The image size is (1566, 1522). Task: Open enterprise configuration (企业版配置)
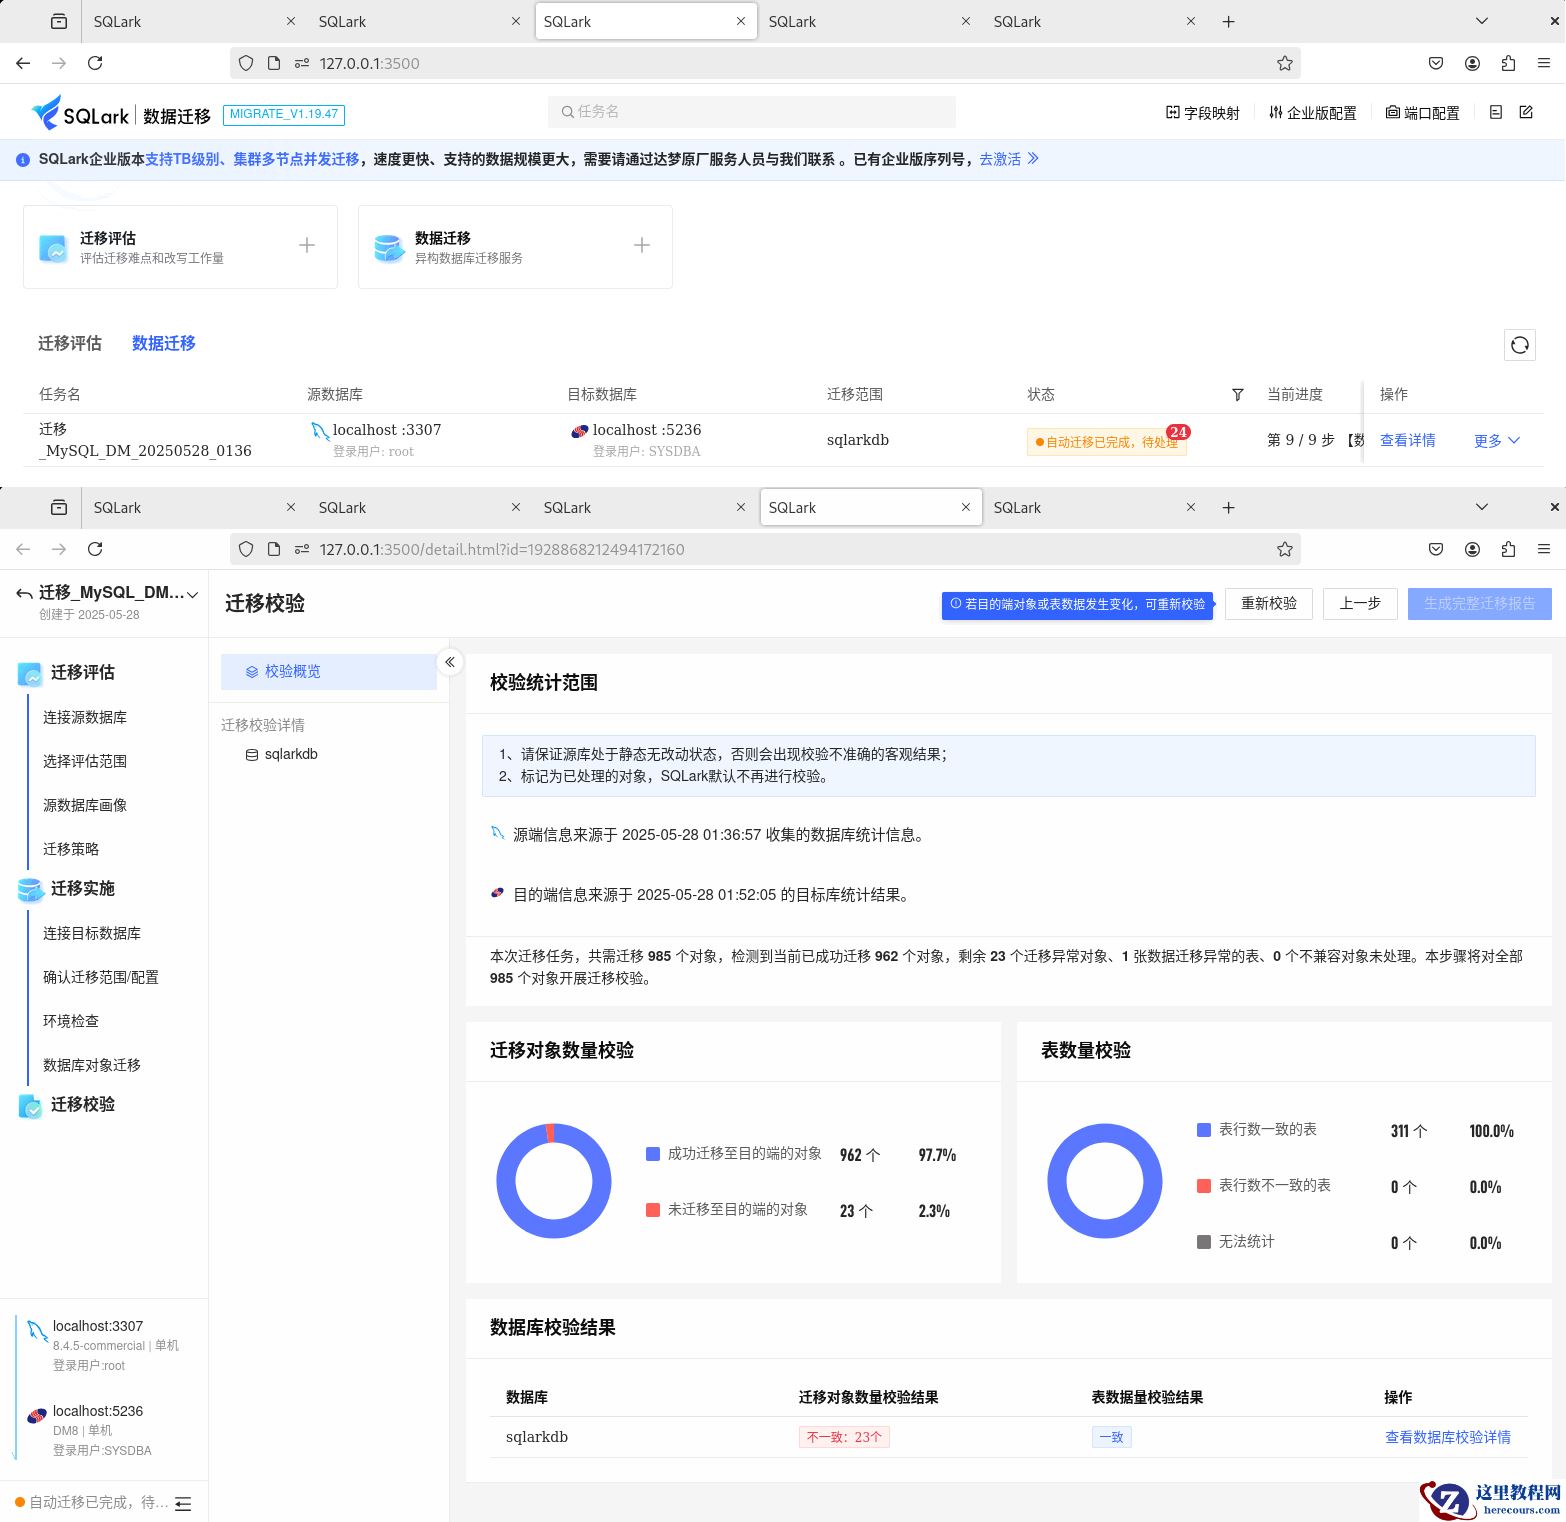tap(1312, 113)
